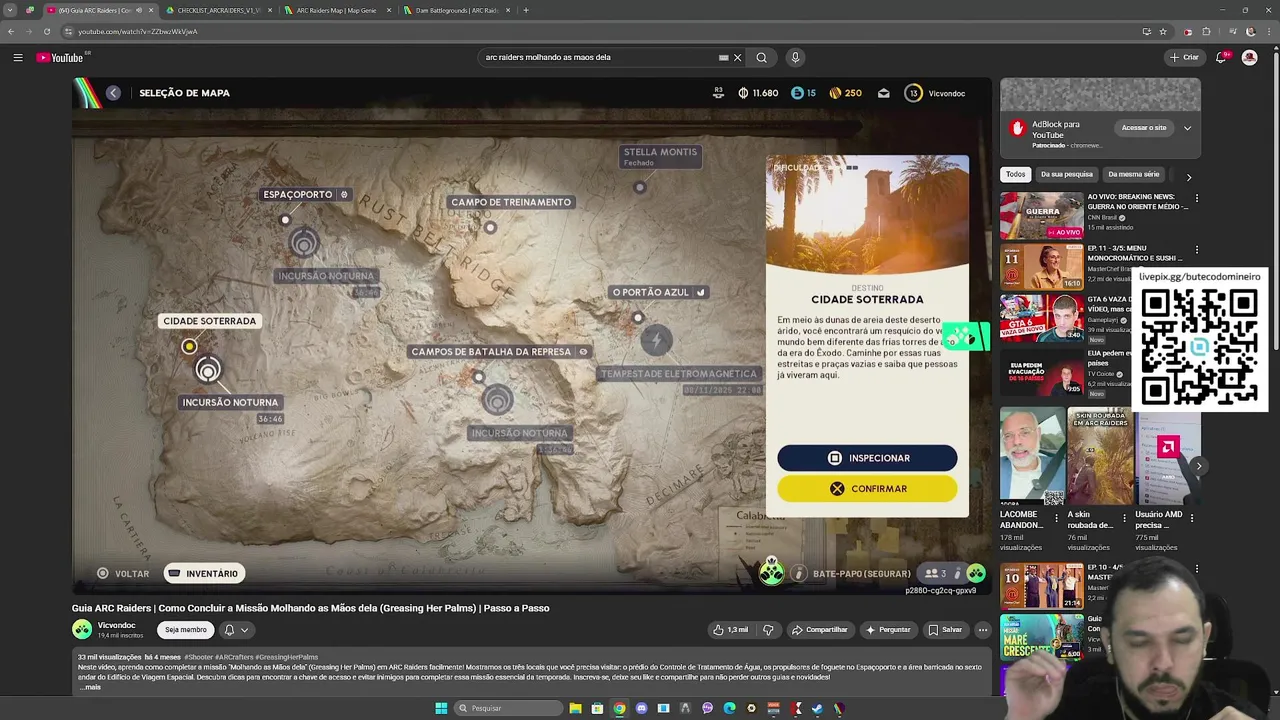Click the Bate-papo (segurar) chat label
Viewport: 1280px width, 720px height.
(x=861, y=574)
